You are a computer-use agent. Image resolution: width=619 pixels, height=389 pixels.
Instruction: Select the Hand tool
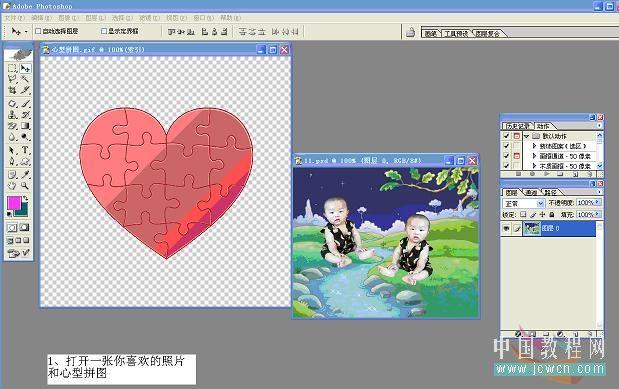[x=12, y=185]
